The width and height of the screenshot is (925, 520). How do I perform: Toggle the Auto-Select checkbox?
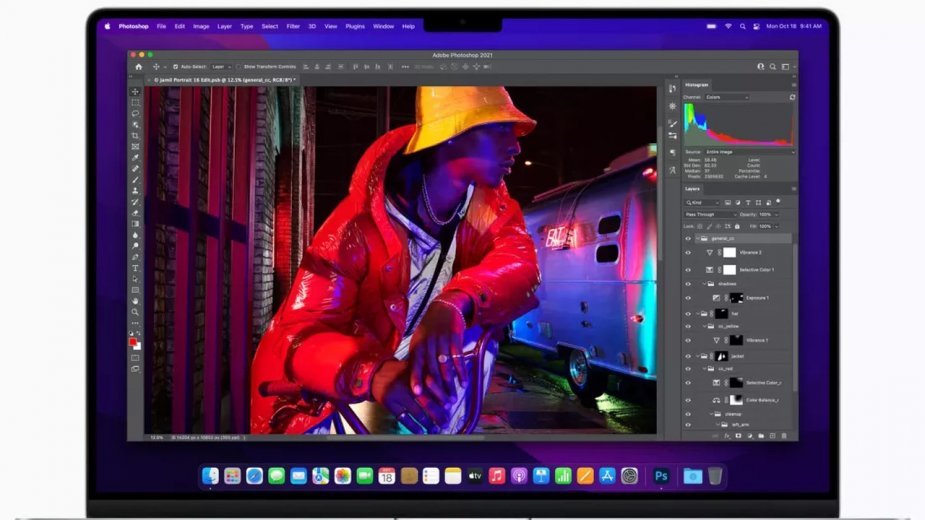175,67
